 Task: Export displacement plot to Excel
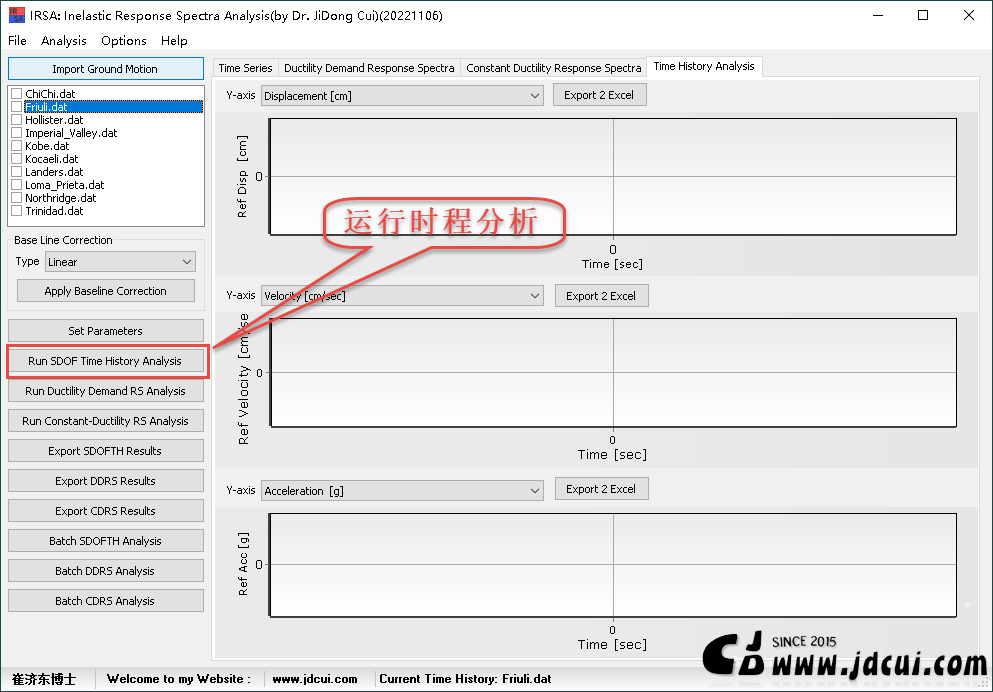(599, 95)
